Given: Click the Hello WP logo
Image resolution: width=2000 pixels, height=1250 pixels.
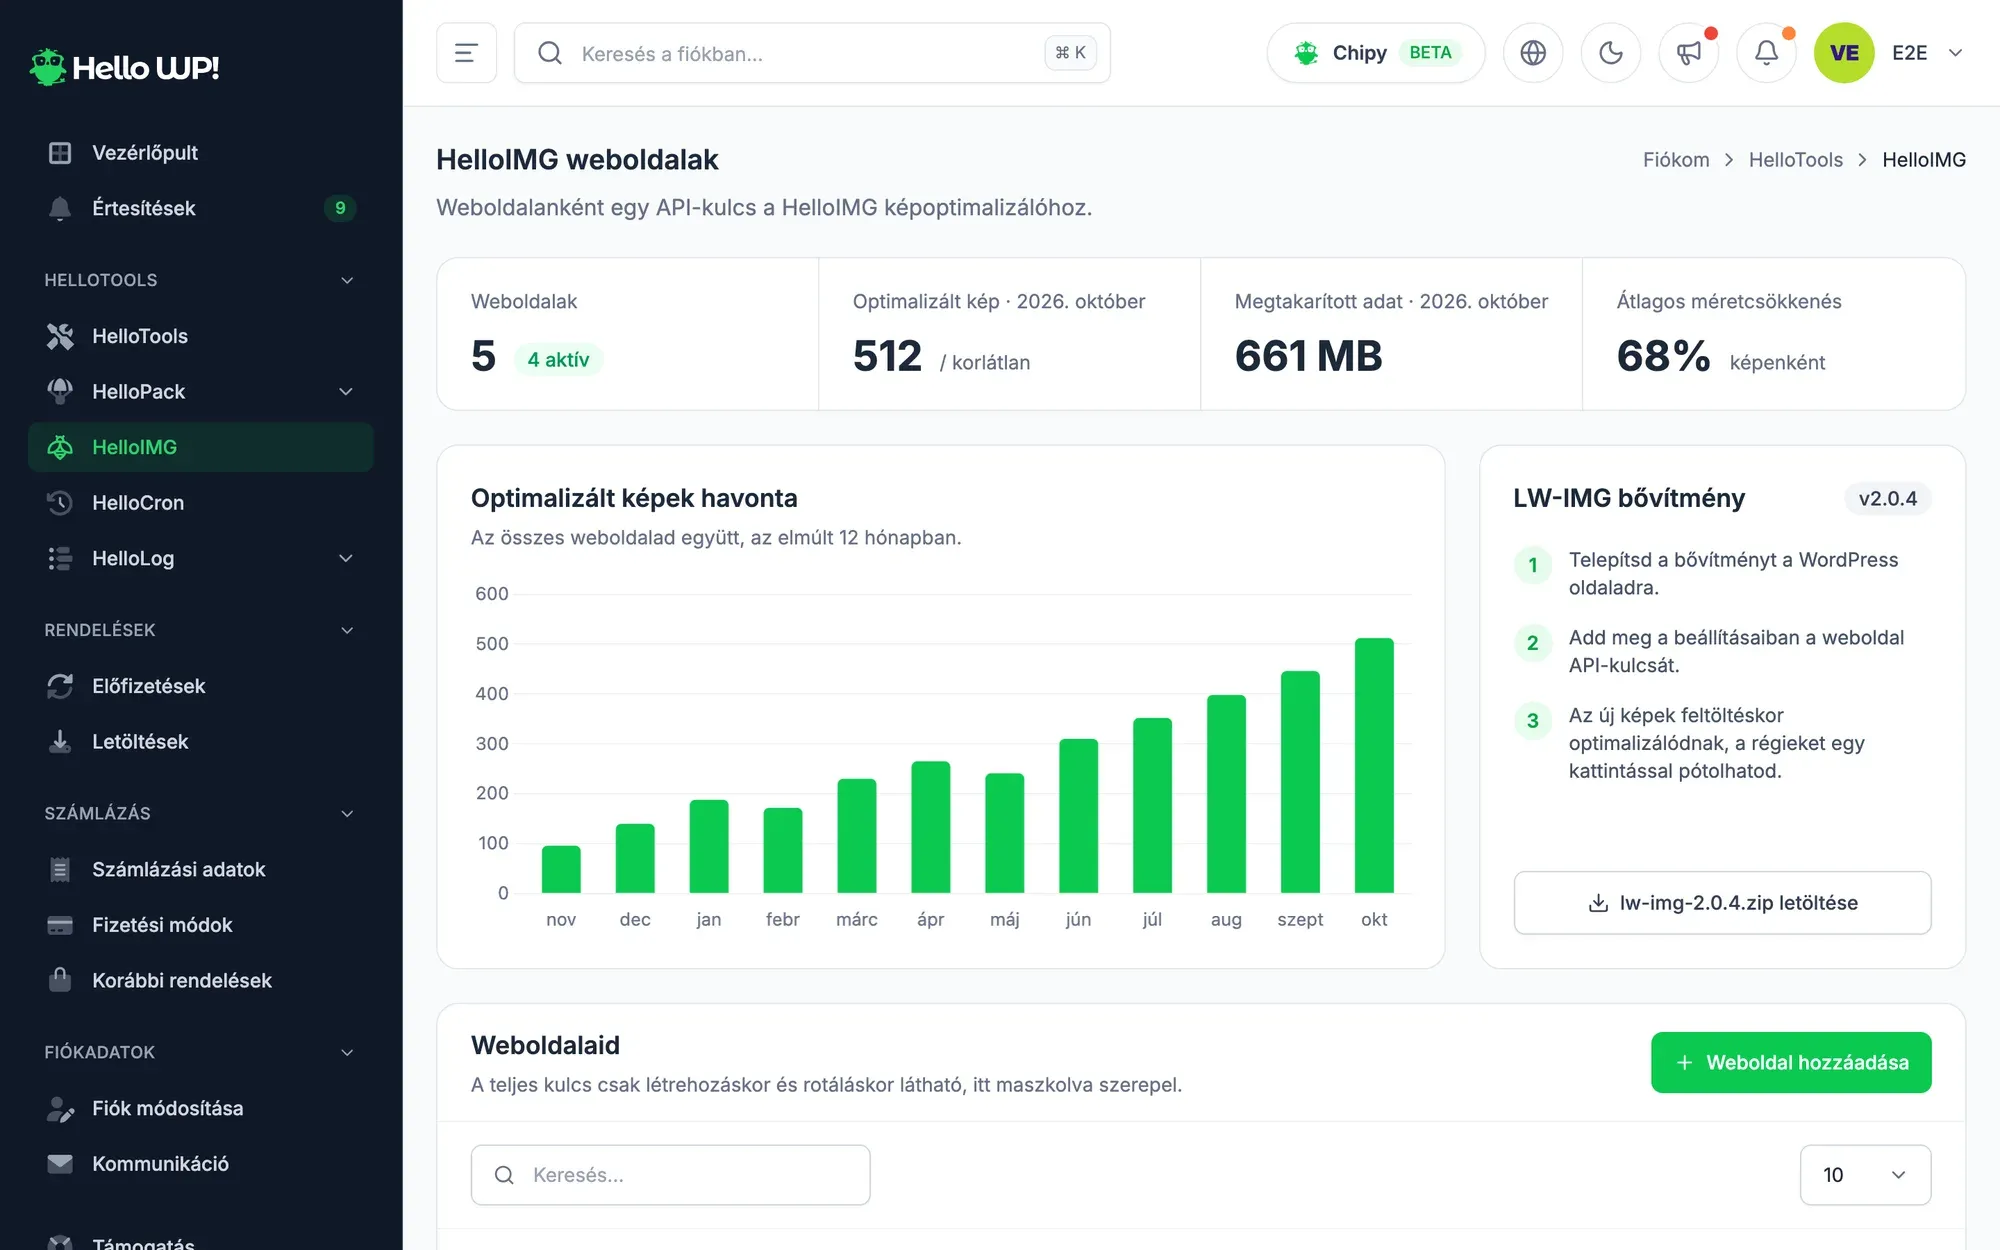Looking at the screenshot, I should pos(124,67).
